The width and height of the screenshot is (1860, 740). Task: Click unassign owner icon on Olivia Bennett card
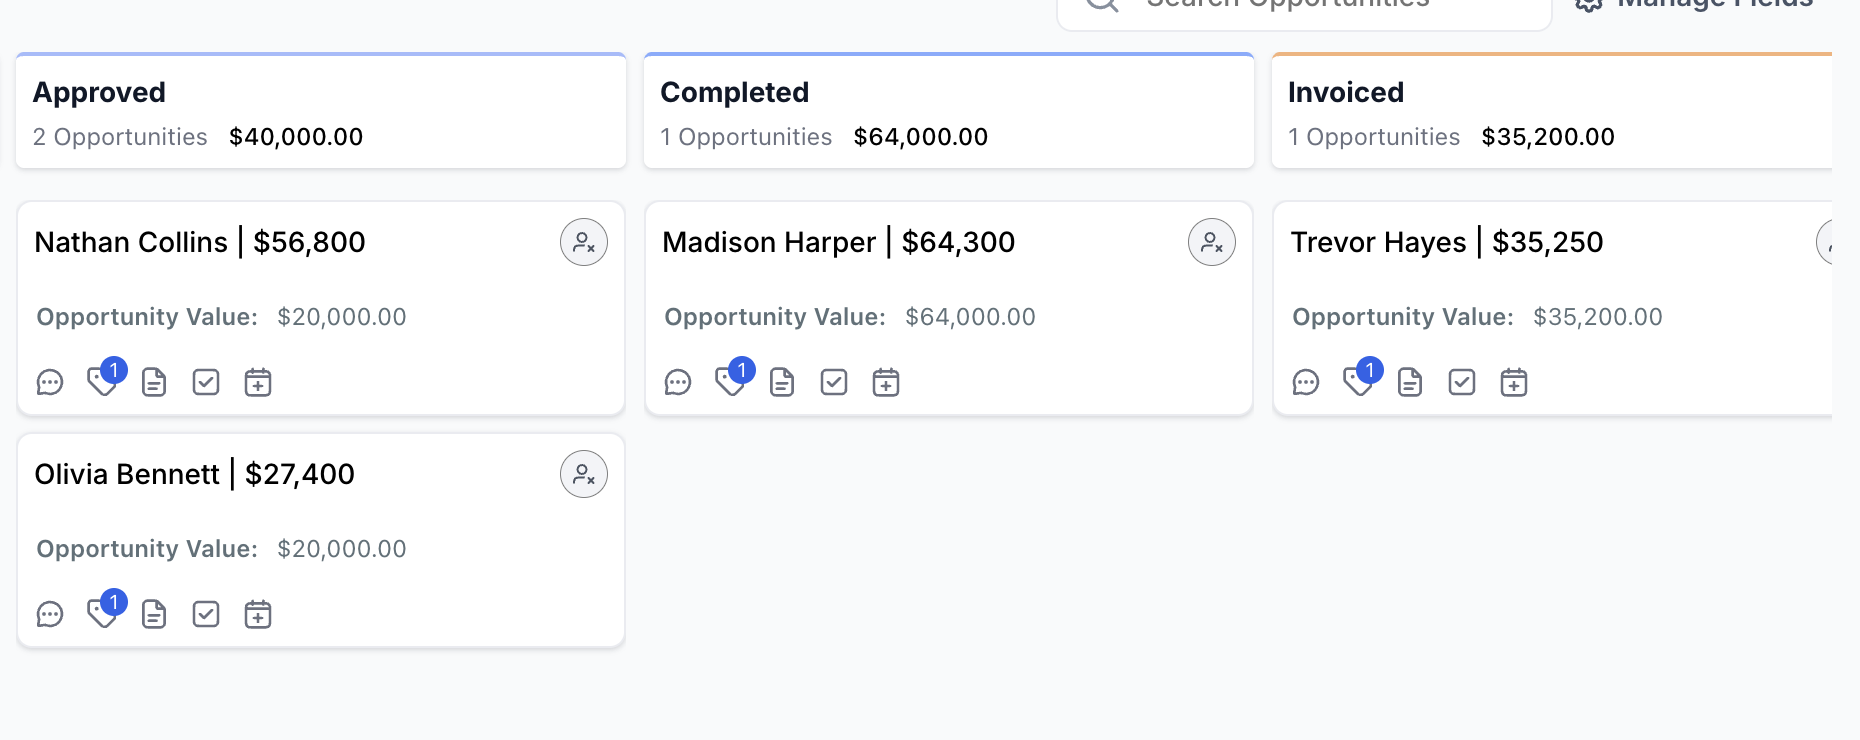tap(583, 474)
